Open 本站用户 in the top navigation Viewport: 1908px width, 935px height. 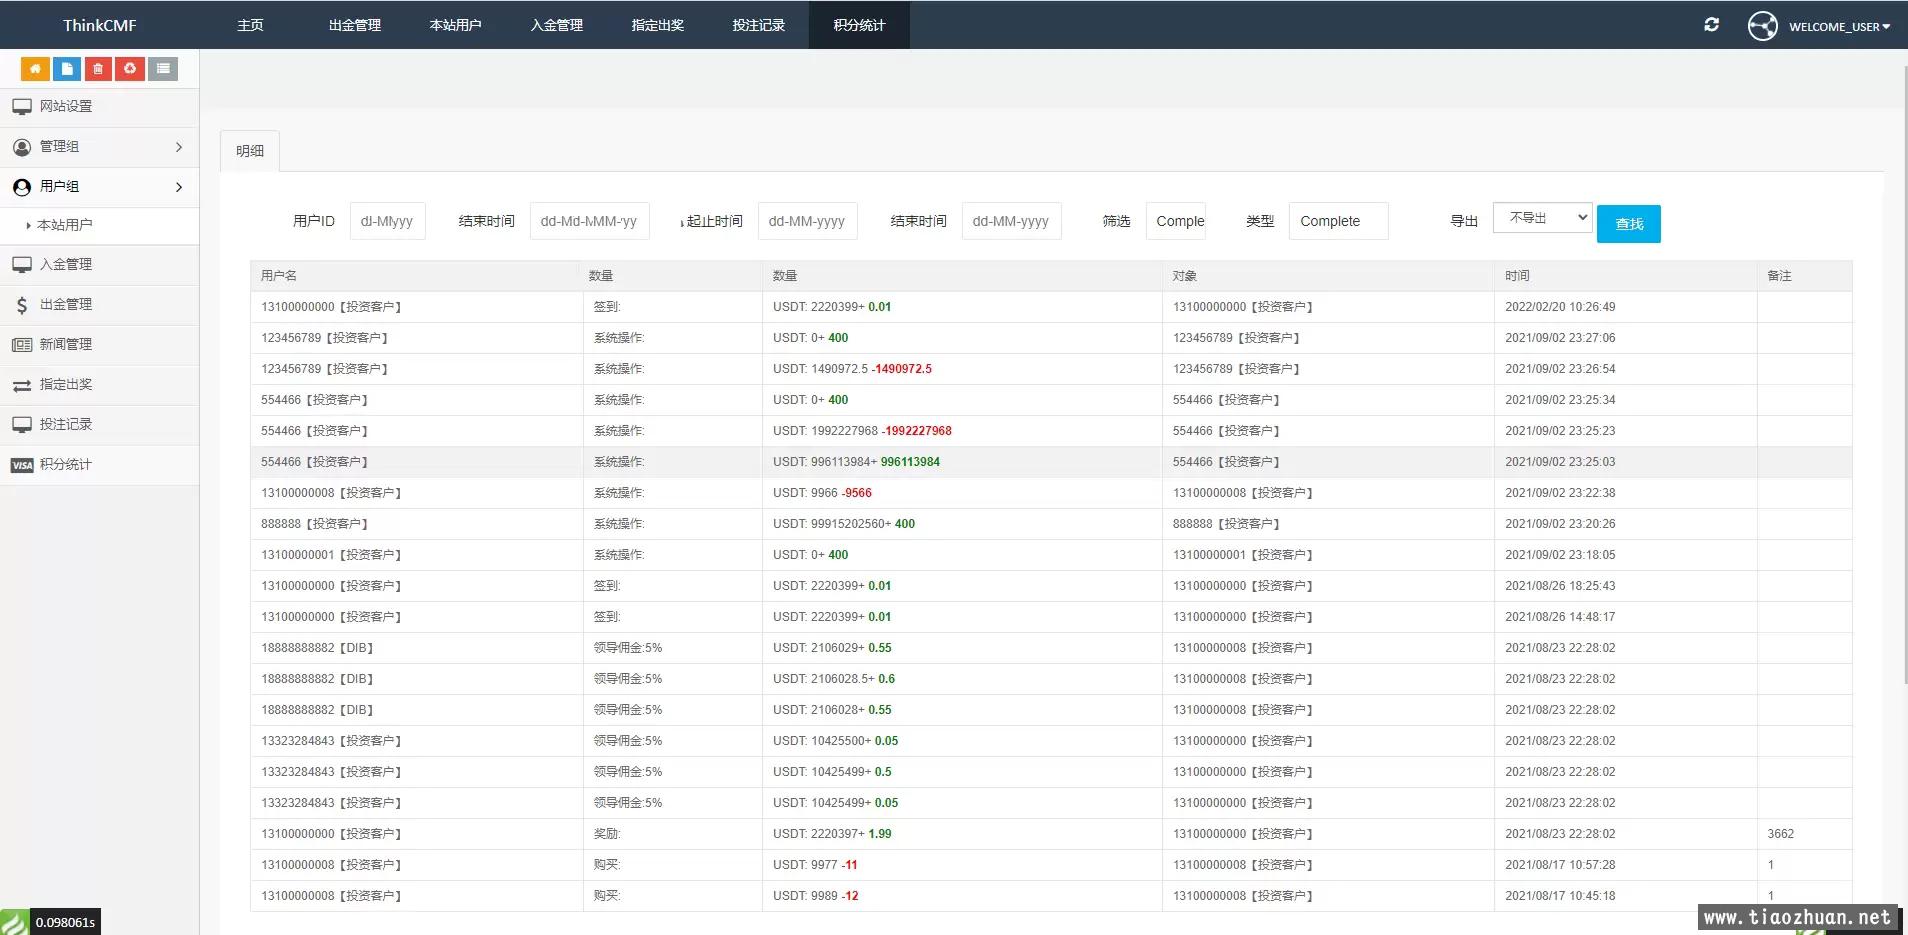[456, 25]
